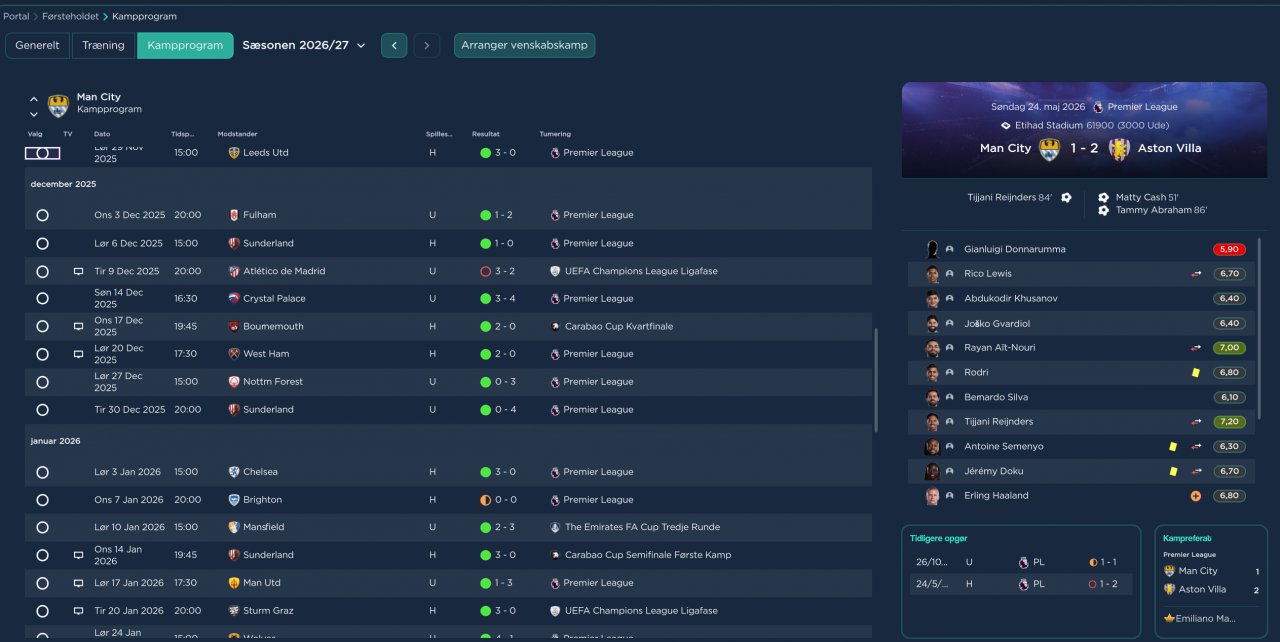1280x642 pixels.
Task: Click the orange injury icon on Erling Haaland row
Action: click(1195, 496)
